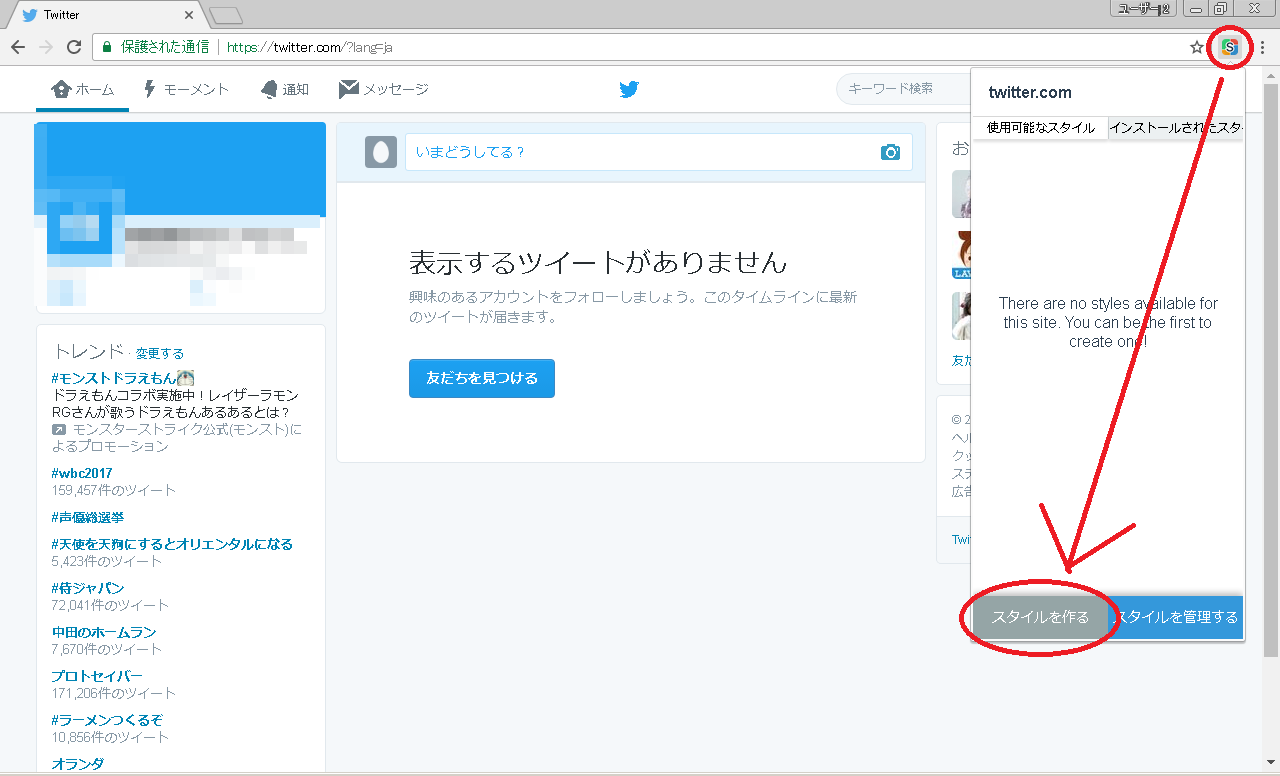Click the egg avatar beside tweet box
Viewport: 1280px width, 776px height.
click(381, 151)
